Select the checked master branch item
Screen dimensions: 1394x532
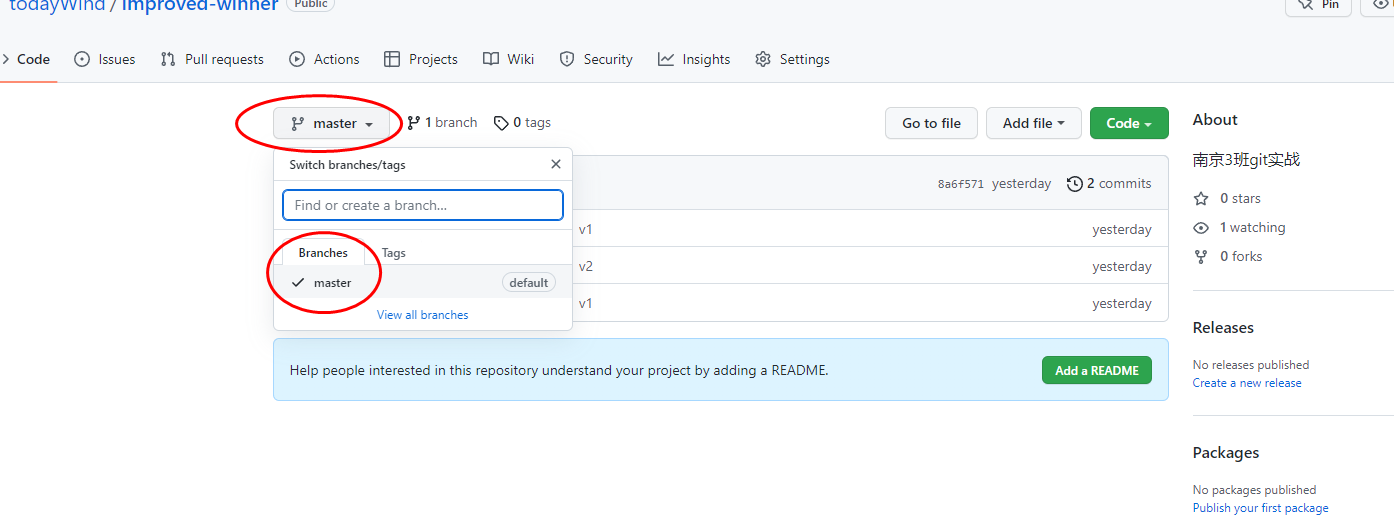(333, 283)
